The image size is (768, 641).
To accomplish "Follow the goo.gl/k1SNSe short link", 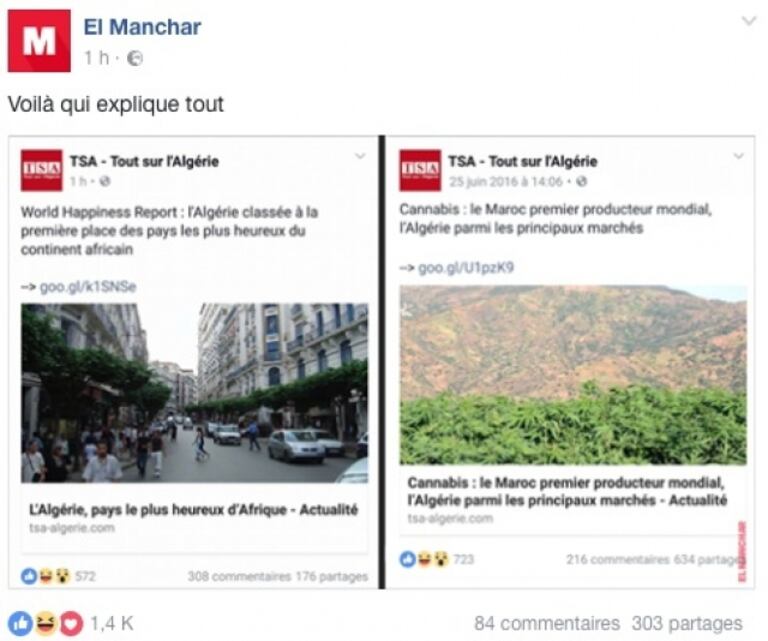I will (x=88, y=287).
